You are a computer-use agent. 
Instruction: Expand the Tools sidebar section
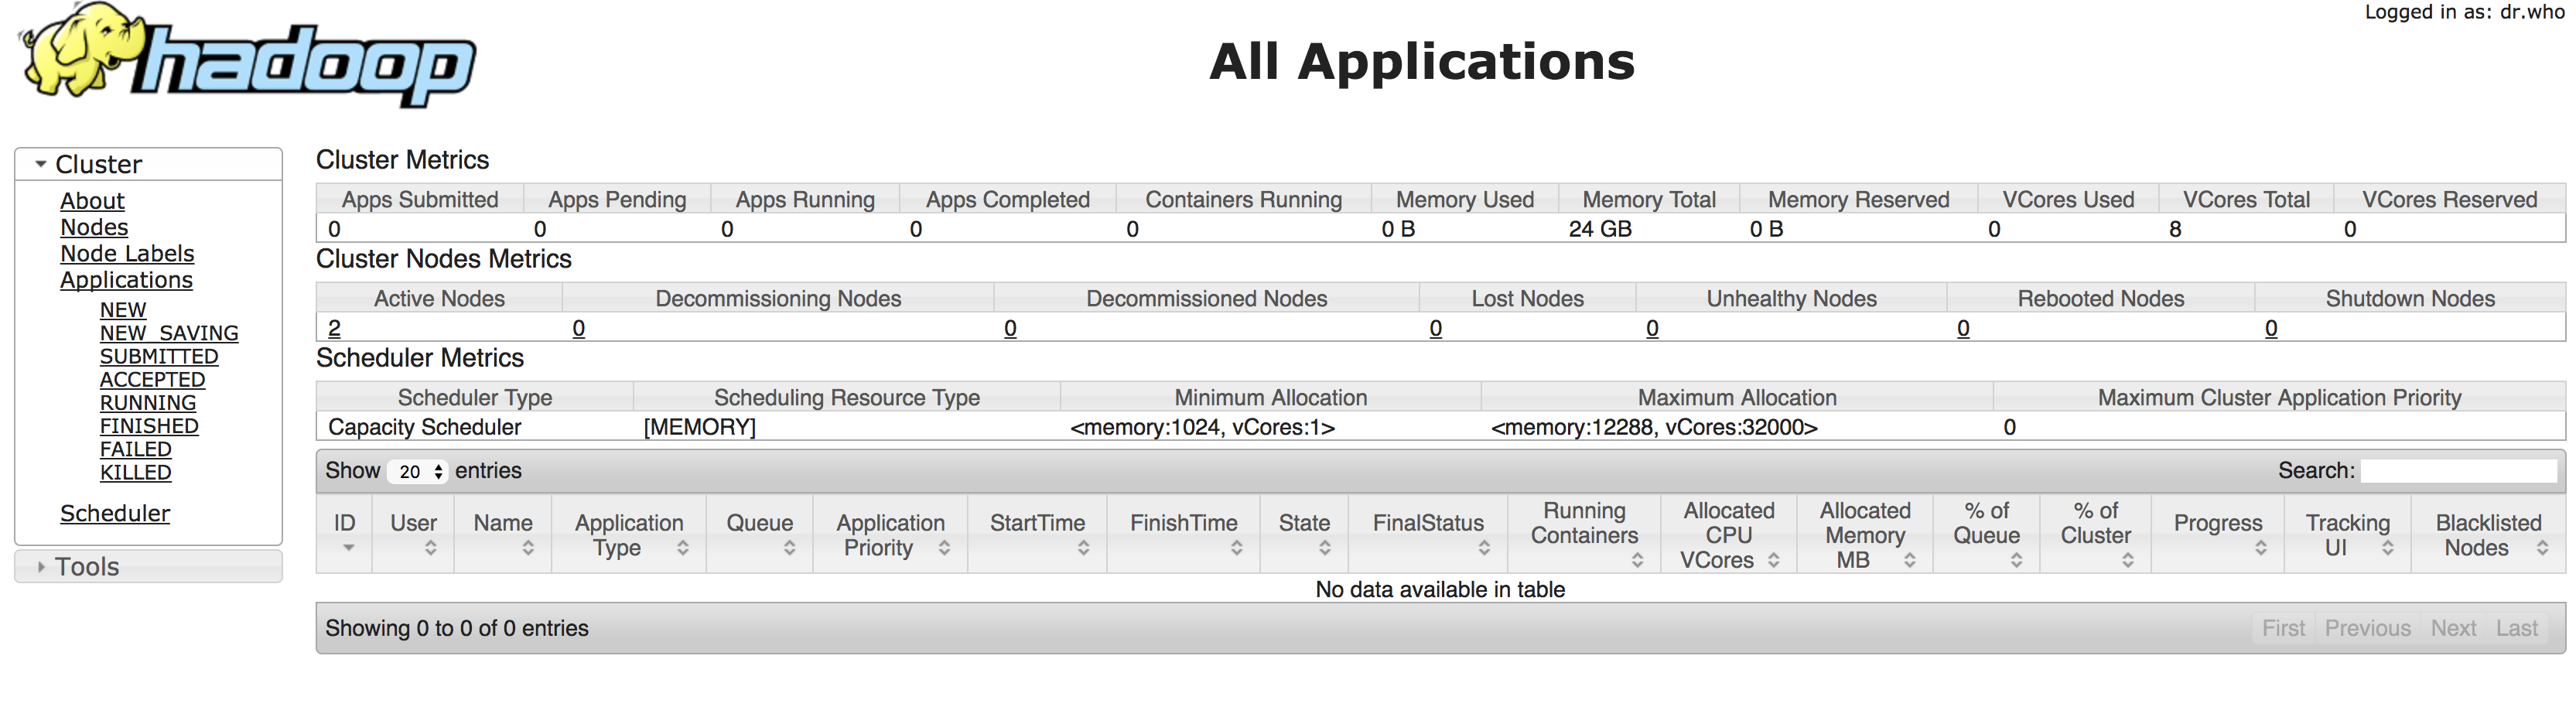pos(41,567)
